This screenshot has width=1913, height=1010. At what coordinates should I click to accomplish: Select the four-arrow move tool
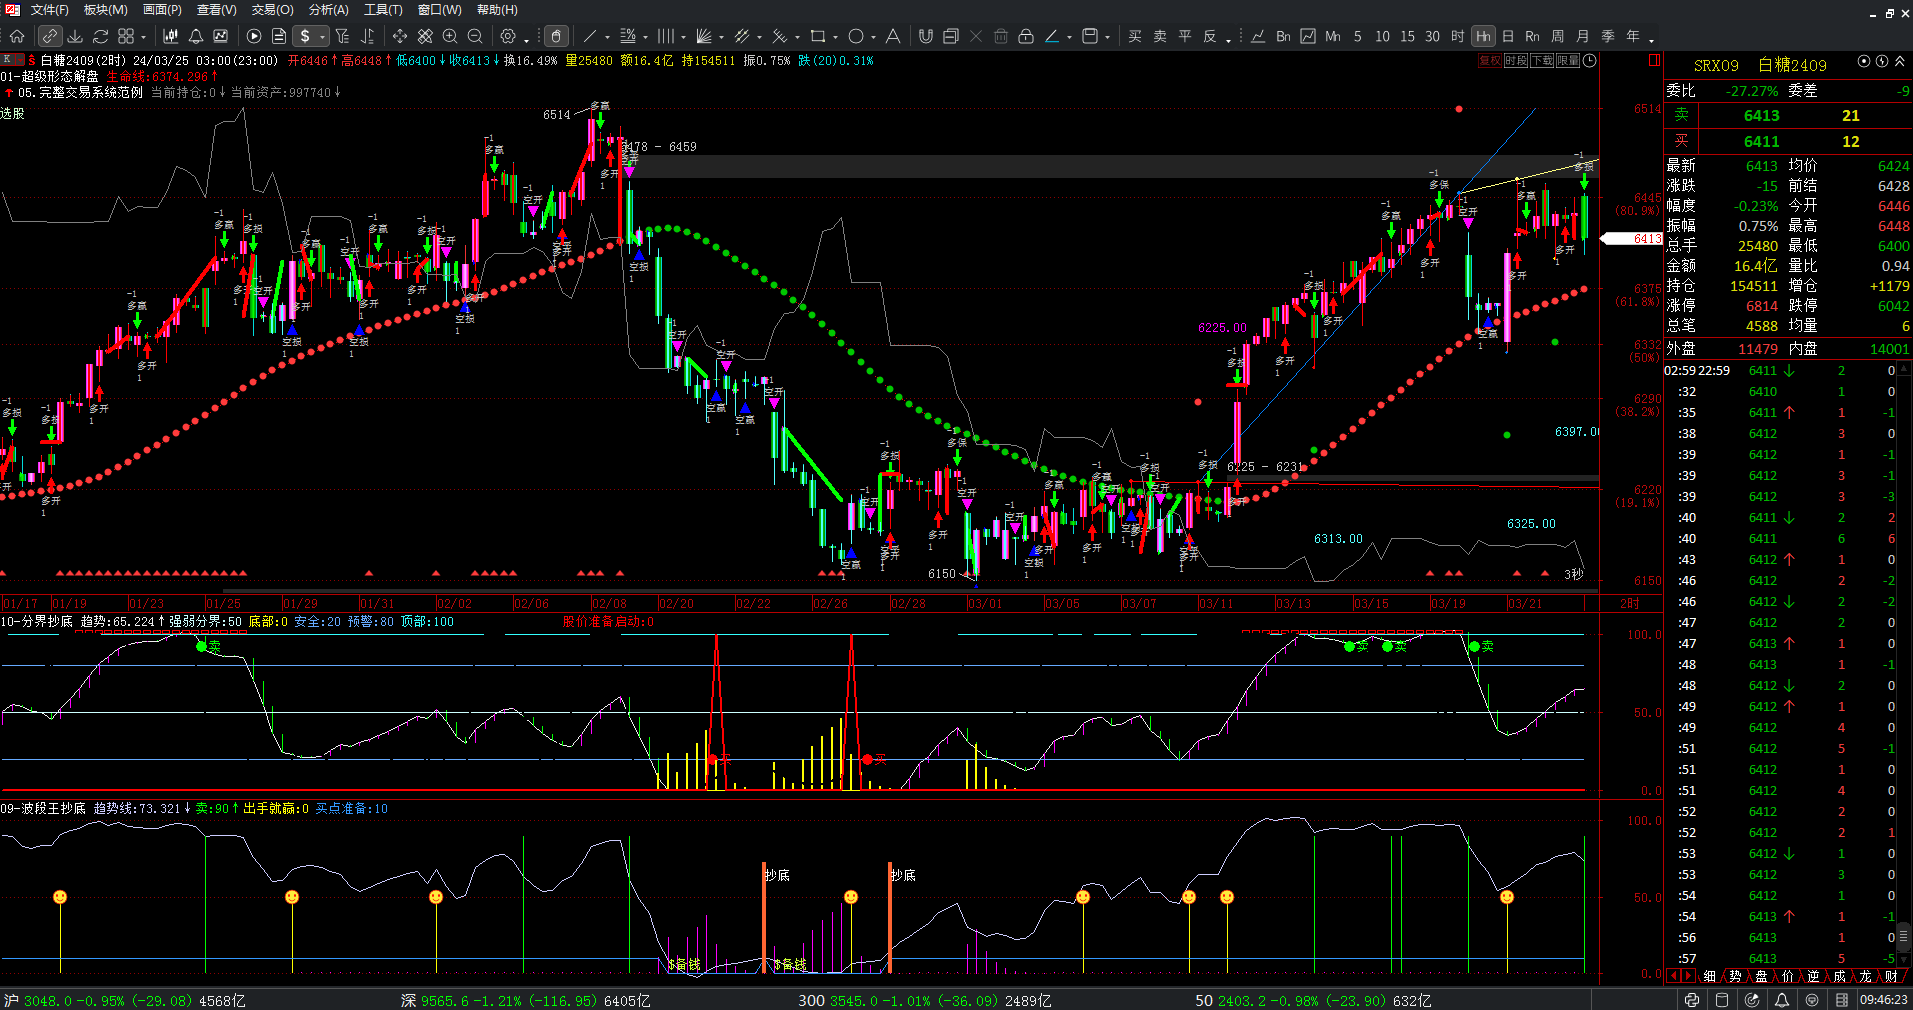(400, 36)
